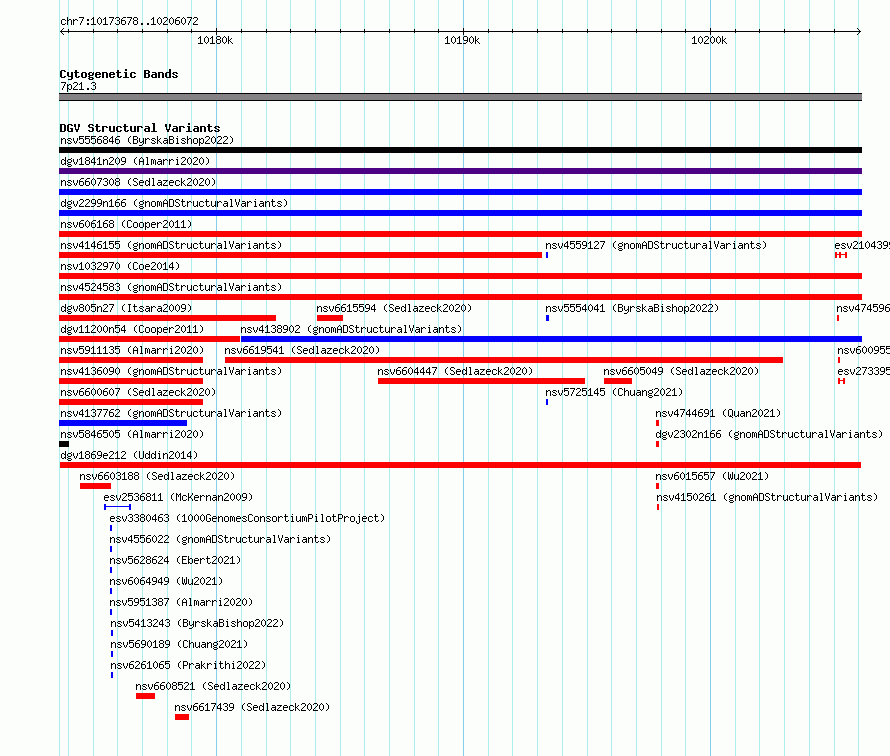The image size is (890, 756).
Task: Select the purple dgv1841n209 variant bar
Action: click(460, 171)
